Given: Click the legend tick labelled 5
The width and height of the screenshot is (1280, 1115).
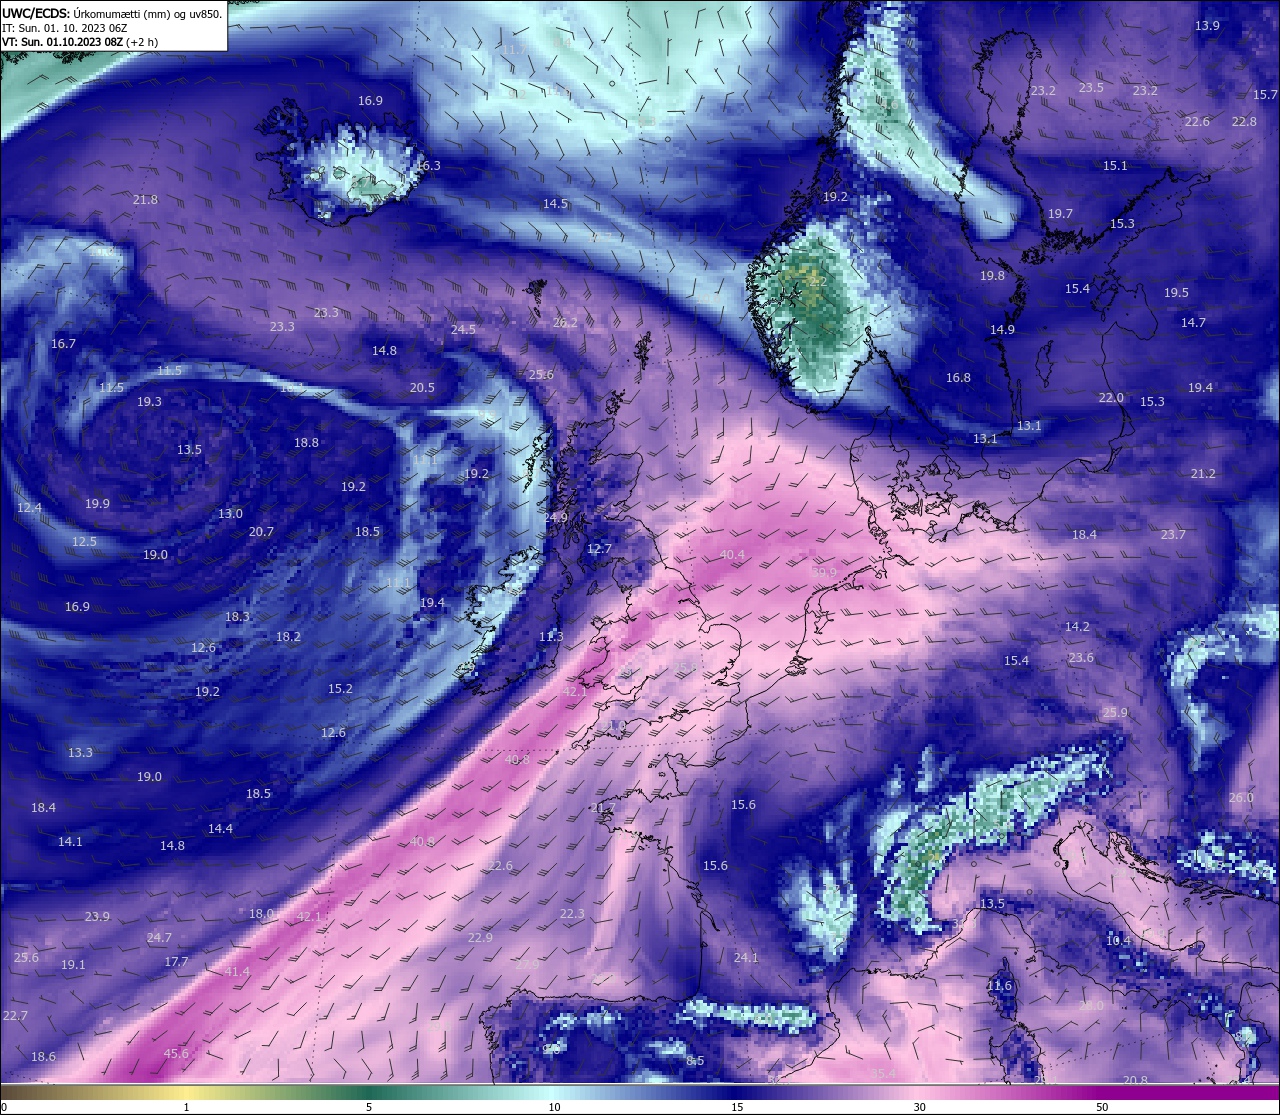Looking at the screenshot, I should pos(369,1107).
